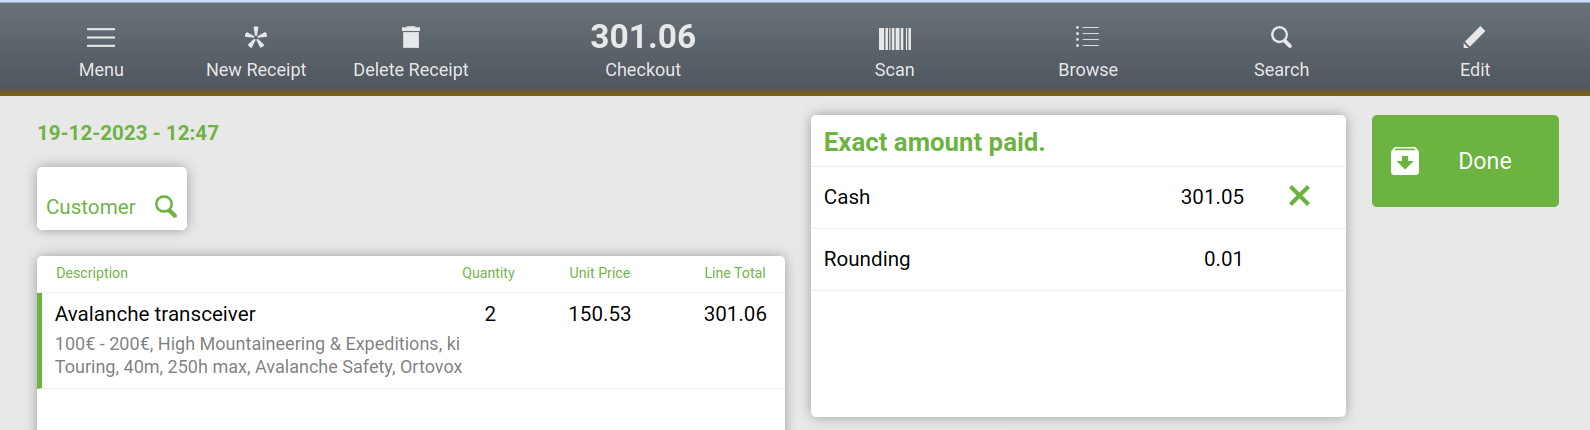
Task: Remove the Cash payment with green X
Action: (x=1299, y=196)
